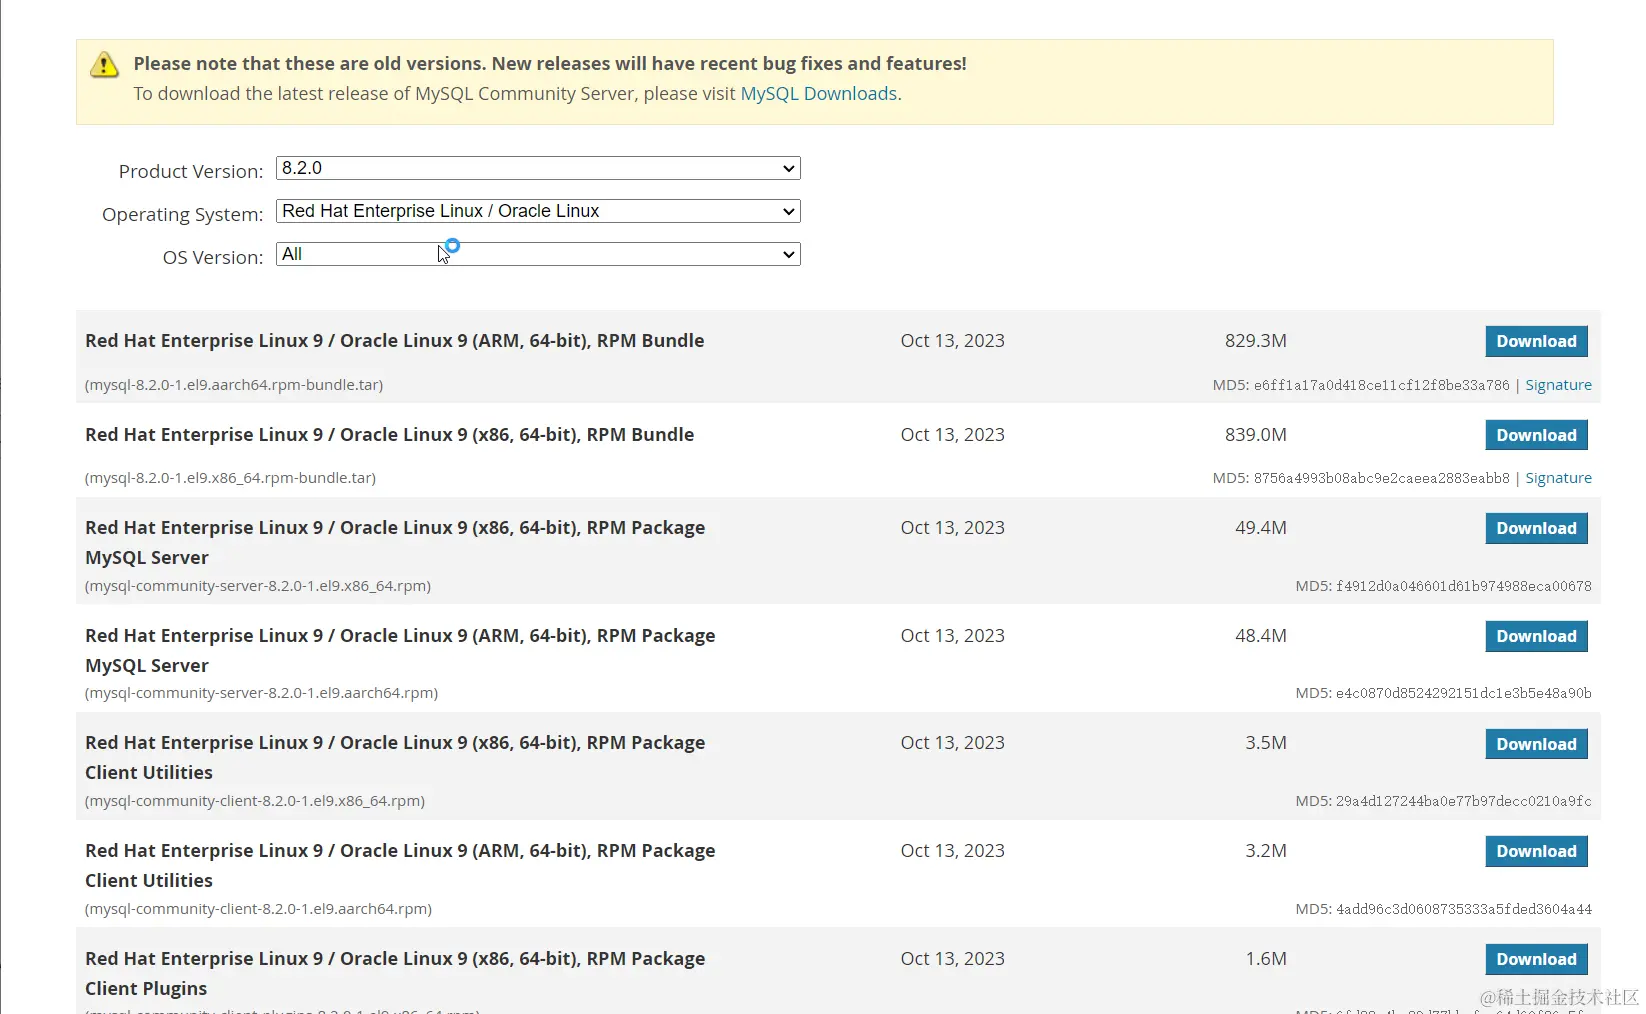Screen dimensions: 1646x1014
Task: Click the 3.2M file size
Action: pyautogui.click(x=1265, y=851)
